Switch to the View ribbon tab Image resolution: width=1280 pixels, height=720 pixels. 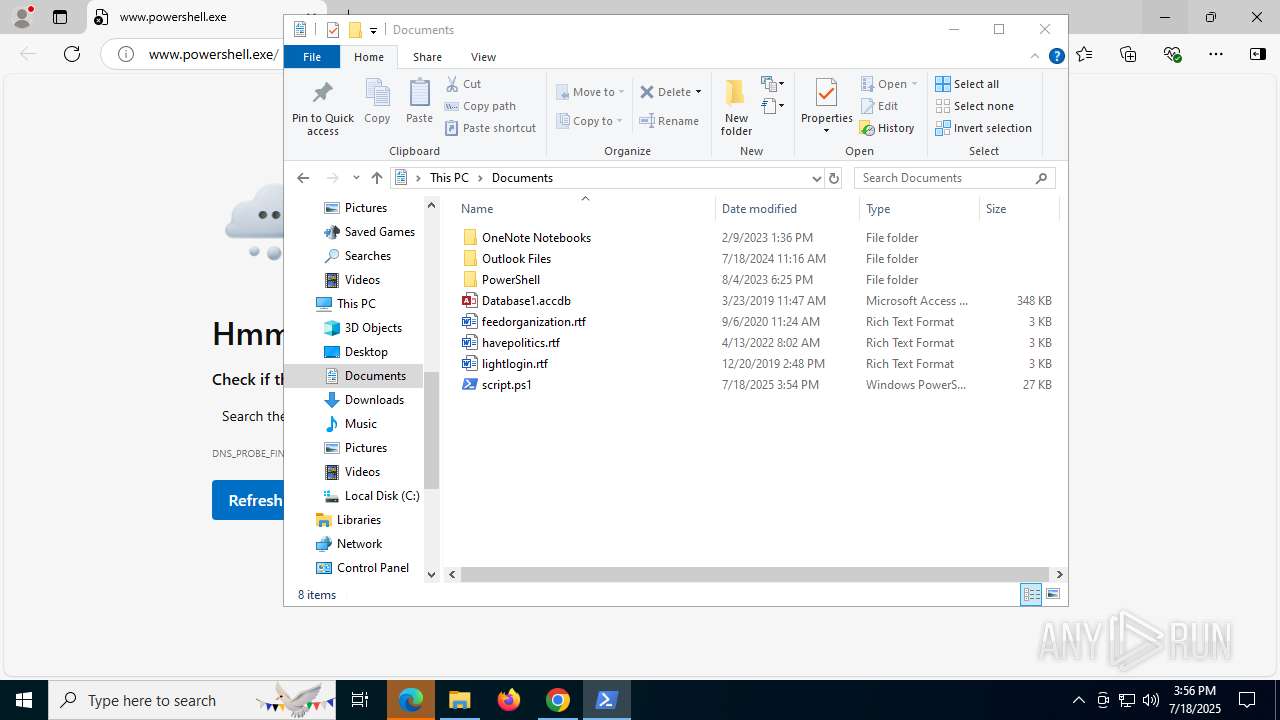tap(483, 57)
